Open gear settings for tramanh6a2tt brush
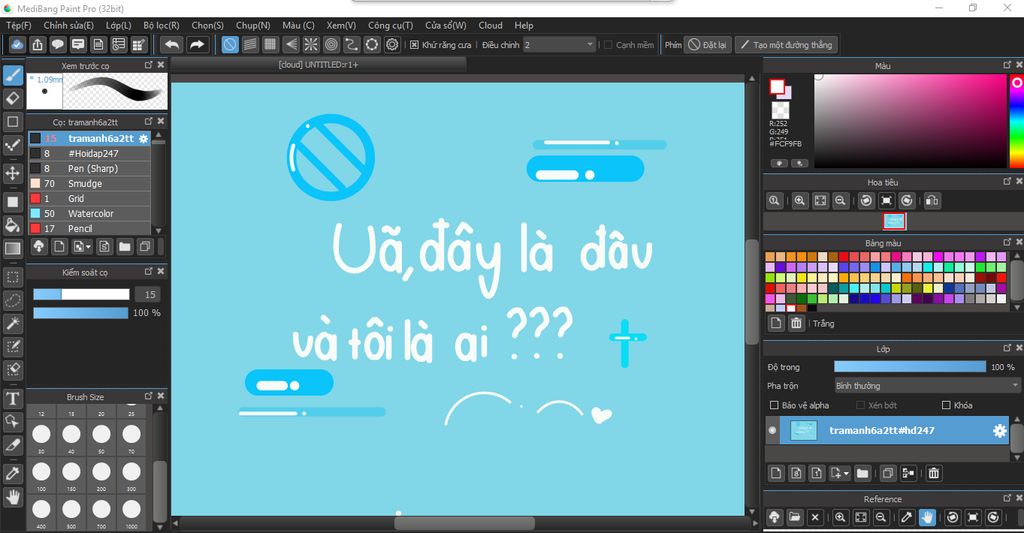Screen dimensions: 1024x533 (x=144, y=138)
